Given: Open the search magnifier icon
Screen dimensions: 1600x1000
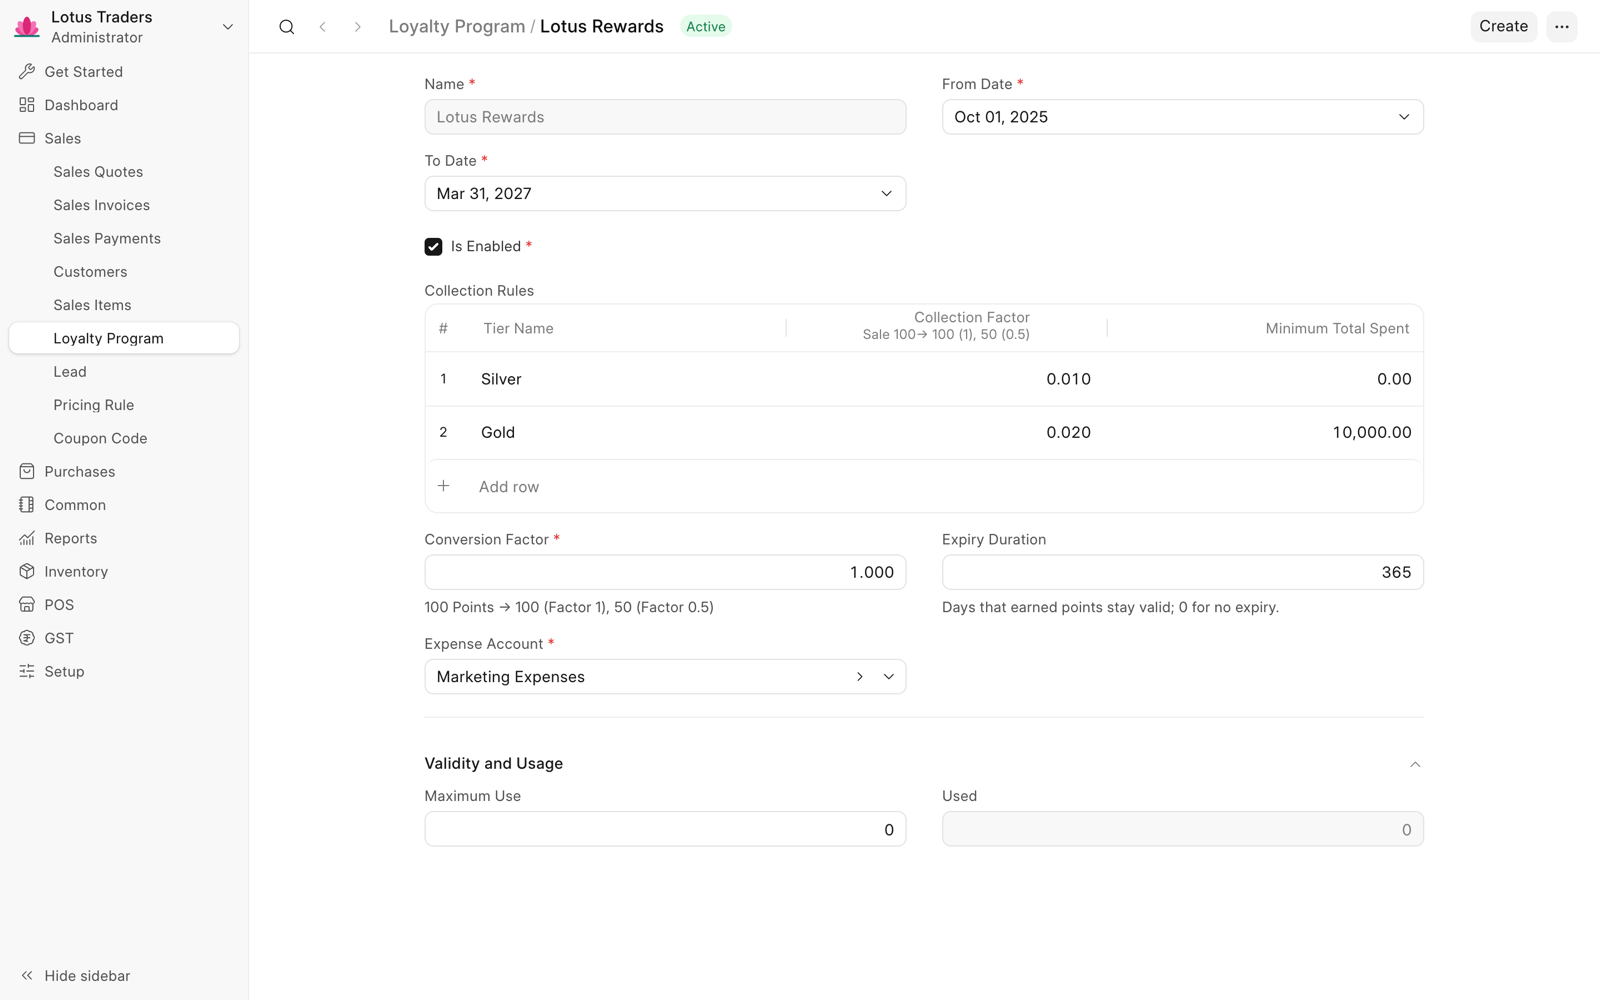Looking at the screenshot, I should [x=287, y=27].
